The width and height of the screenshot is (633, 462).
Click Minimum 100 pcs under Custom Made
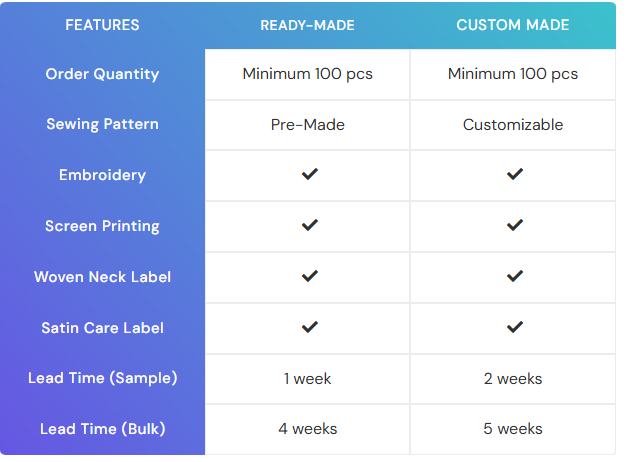(513, 74)
